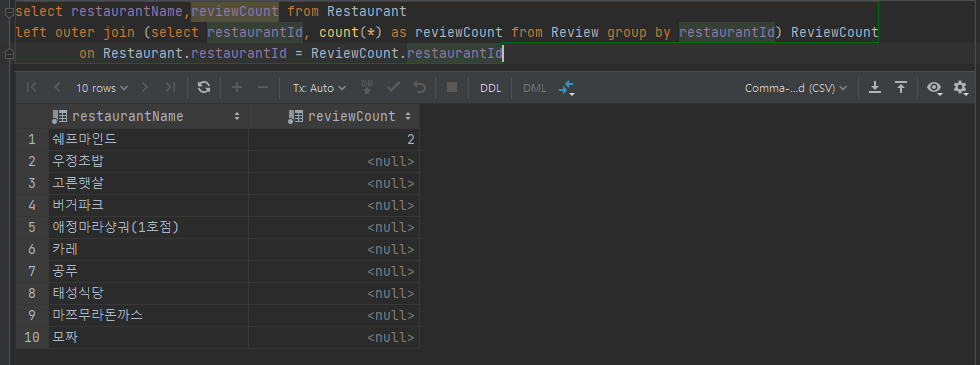Select the cell '우정초밥'
980x365 pixels.
(x=149, y=161)
